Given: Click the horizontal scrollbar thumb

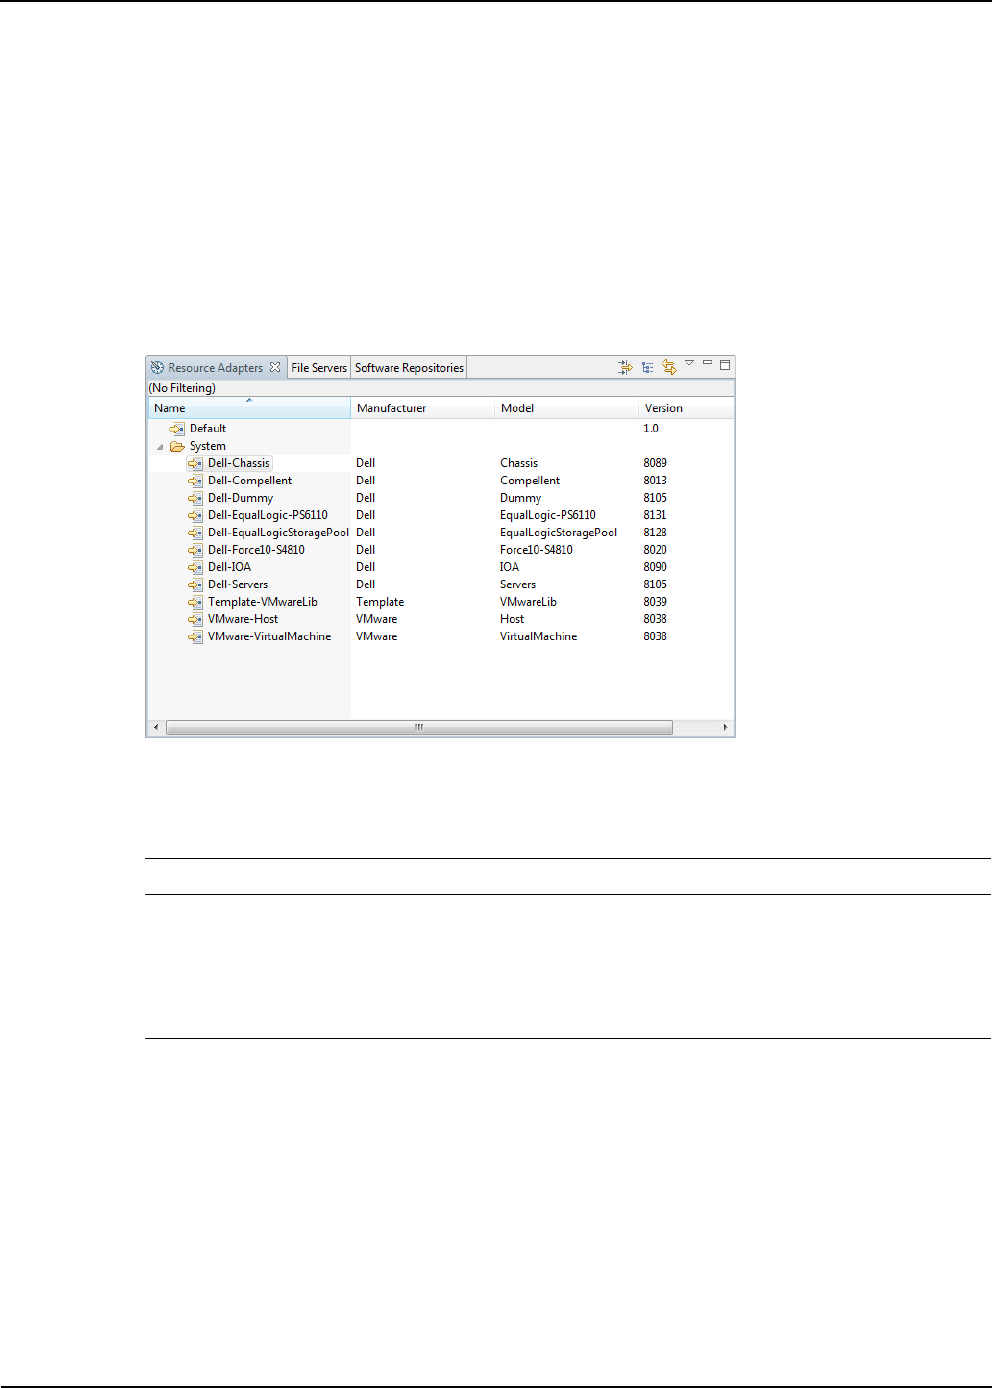Looking at the screenshot, I should click(x=419, y=727).
